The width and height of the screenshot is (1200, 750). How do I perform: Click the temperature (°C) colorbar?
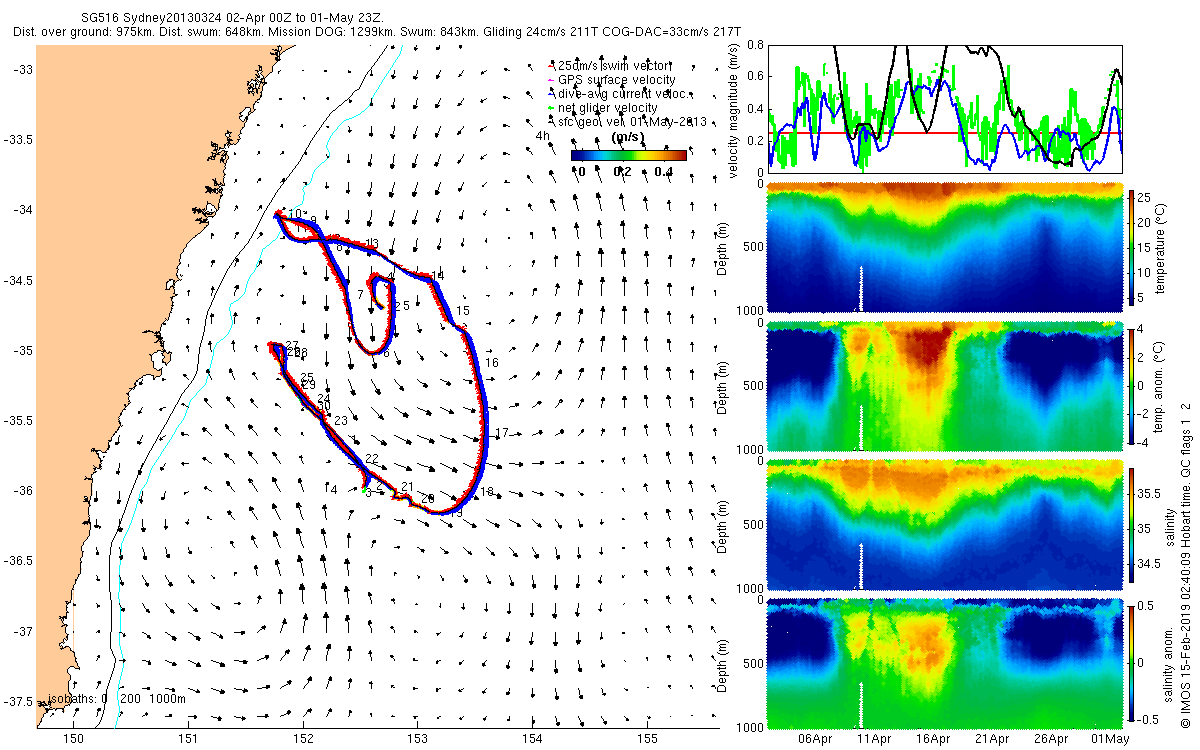click(x=1131, y=248)
